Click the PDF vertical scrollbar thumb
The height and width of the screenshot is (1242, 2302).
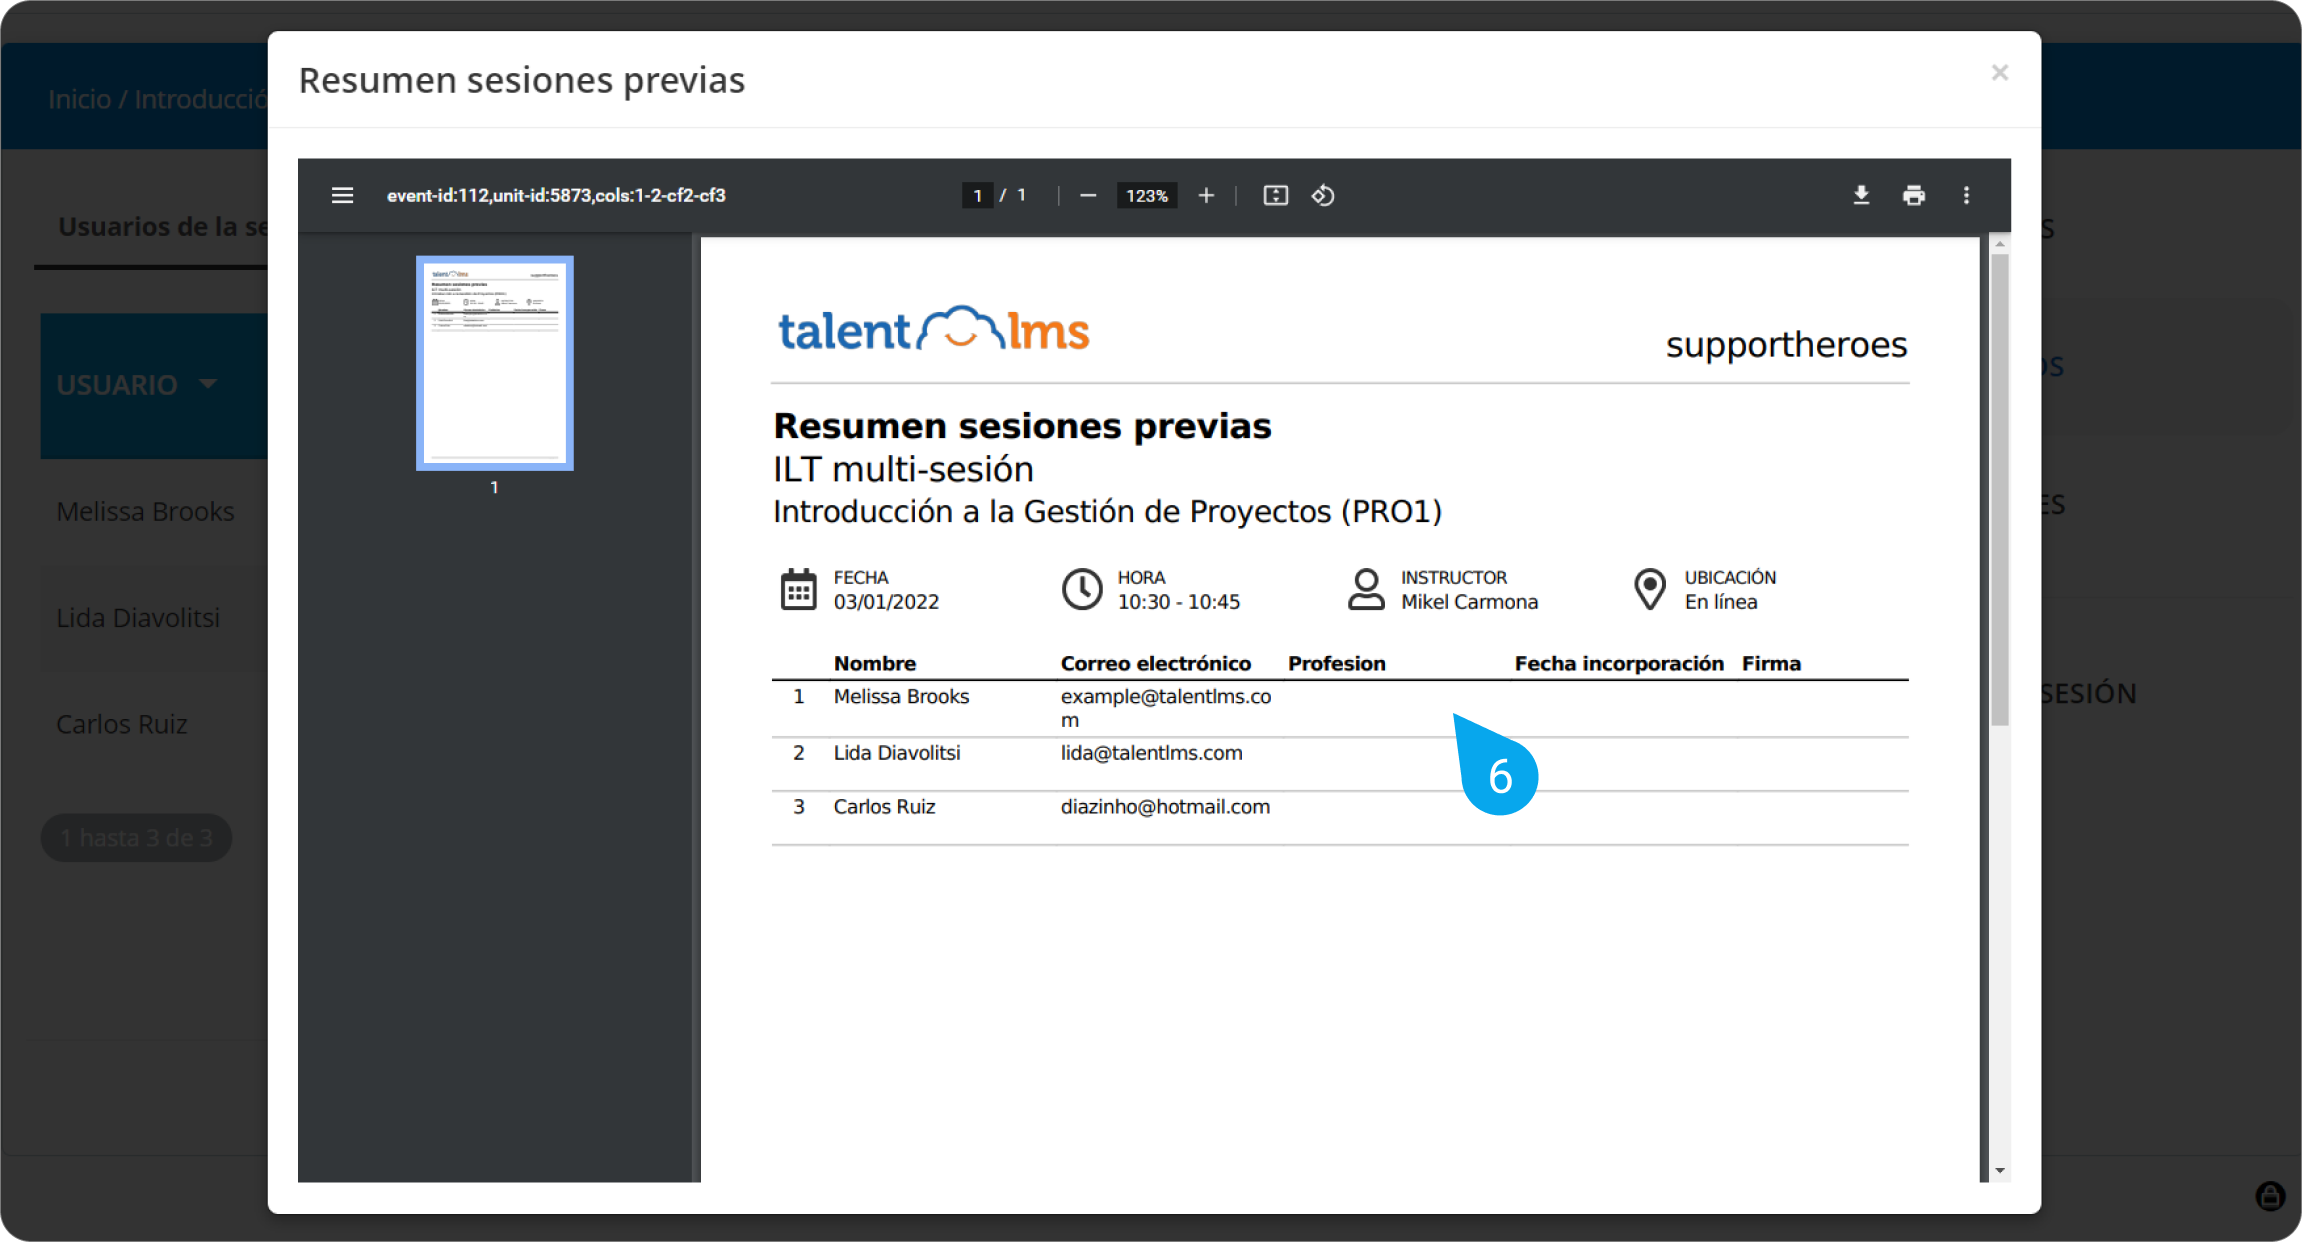pos(1999,490)
